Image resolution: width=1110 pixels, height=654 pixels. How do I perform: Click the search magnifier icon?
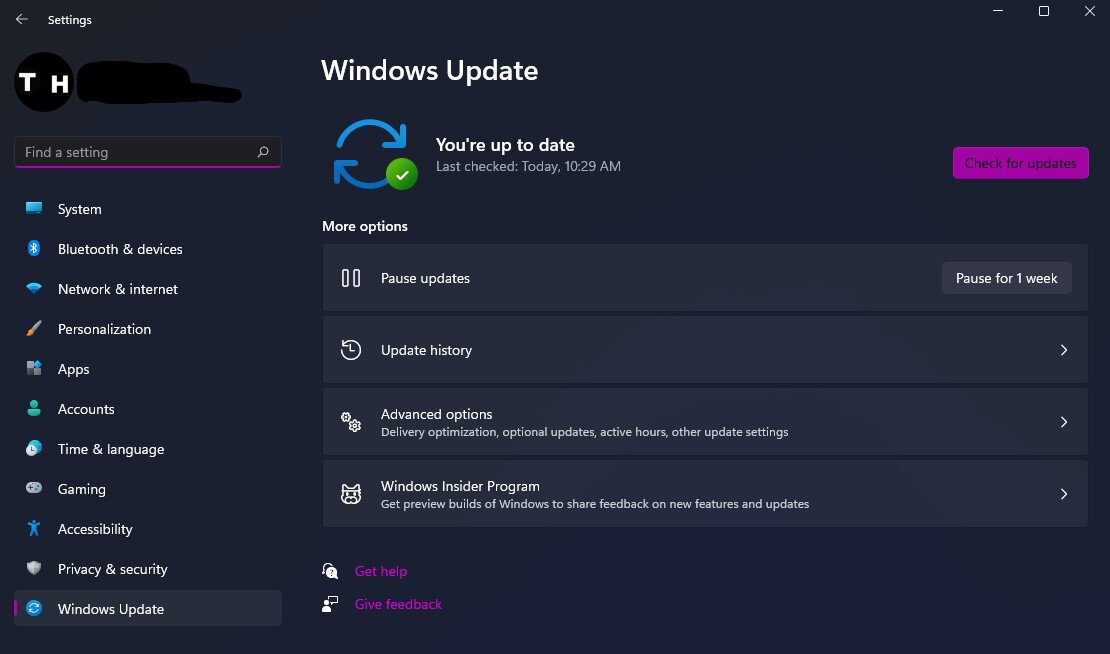tap(263, 151)
